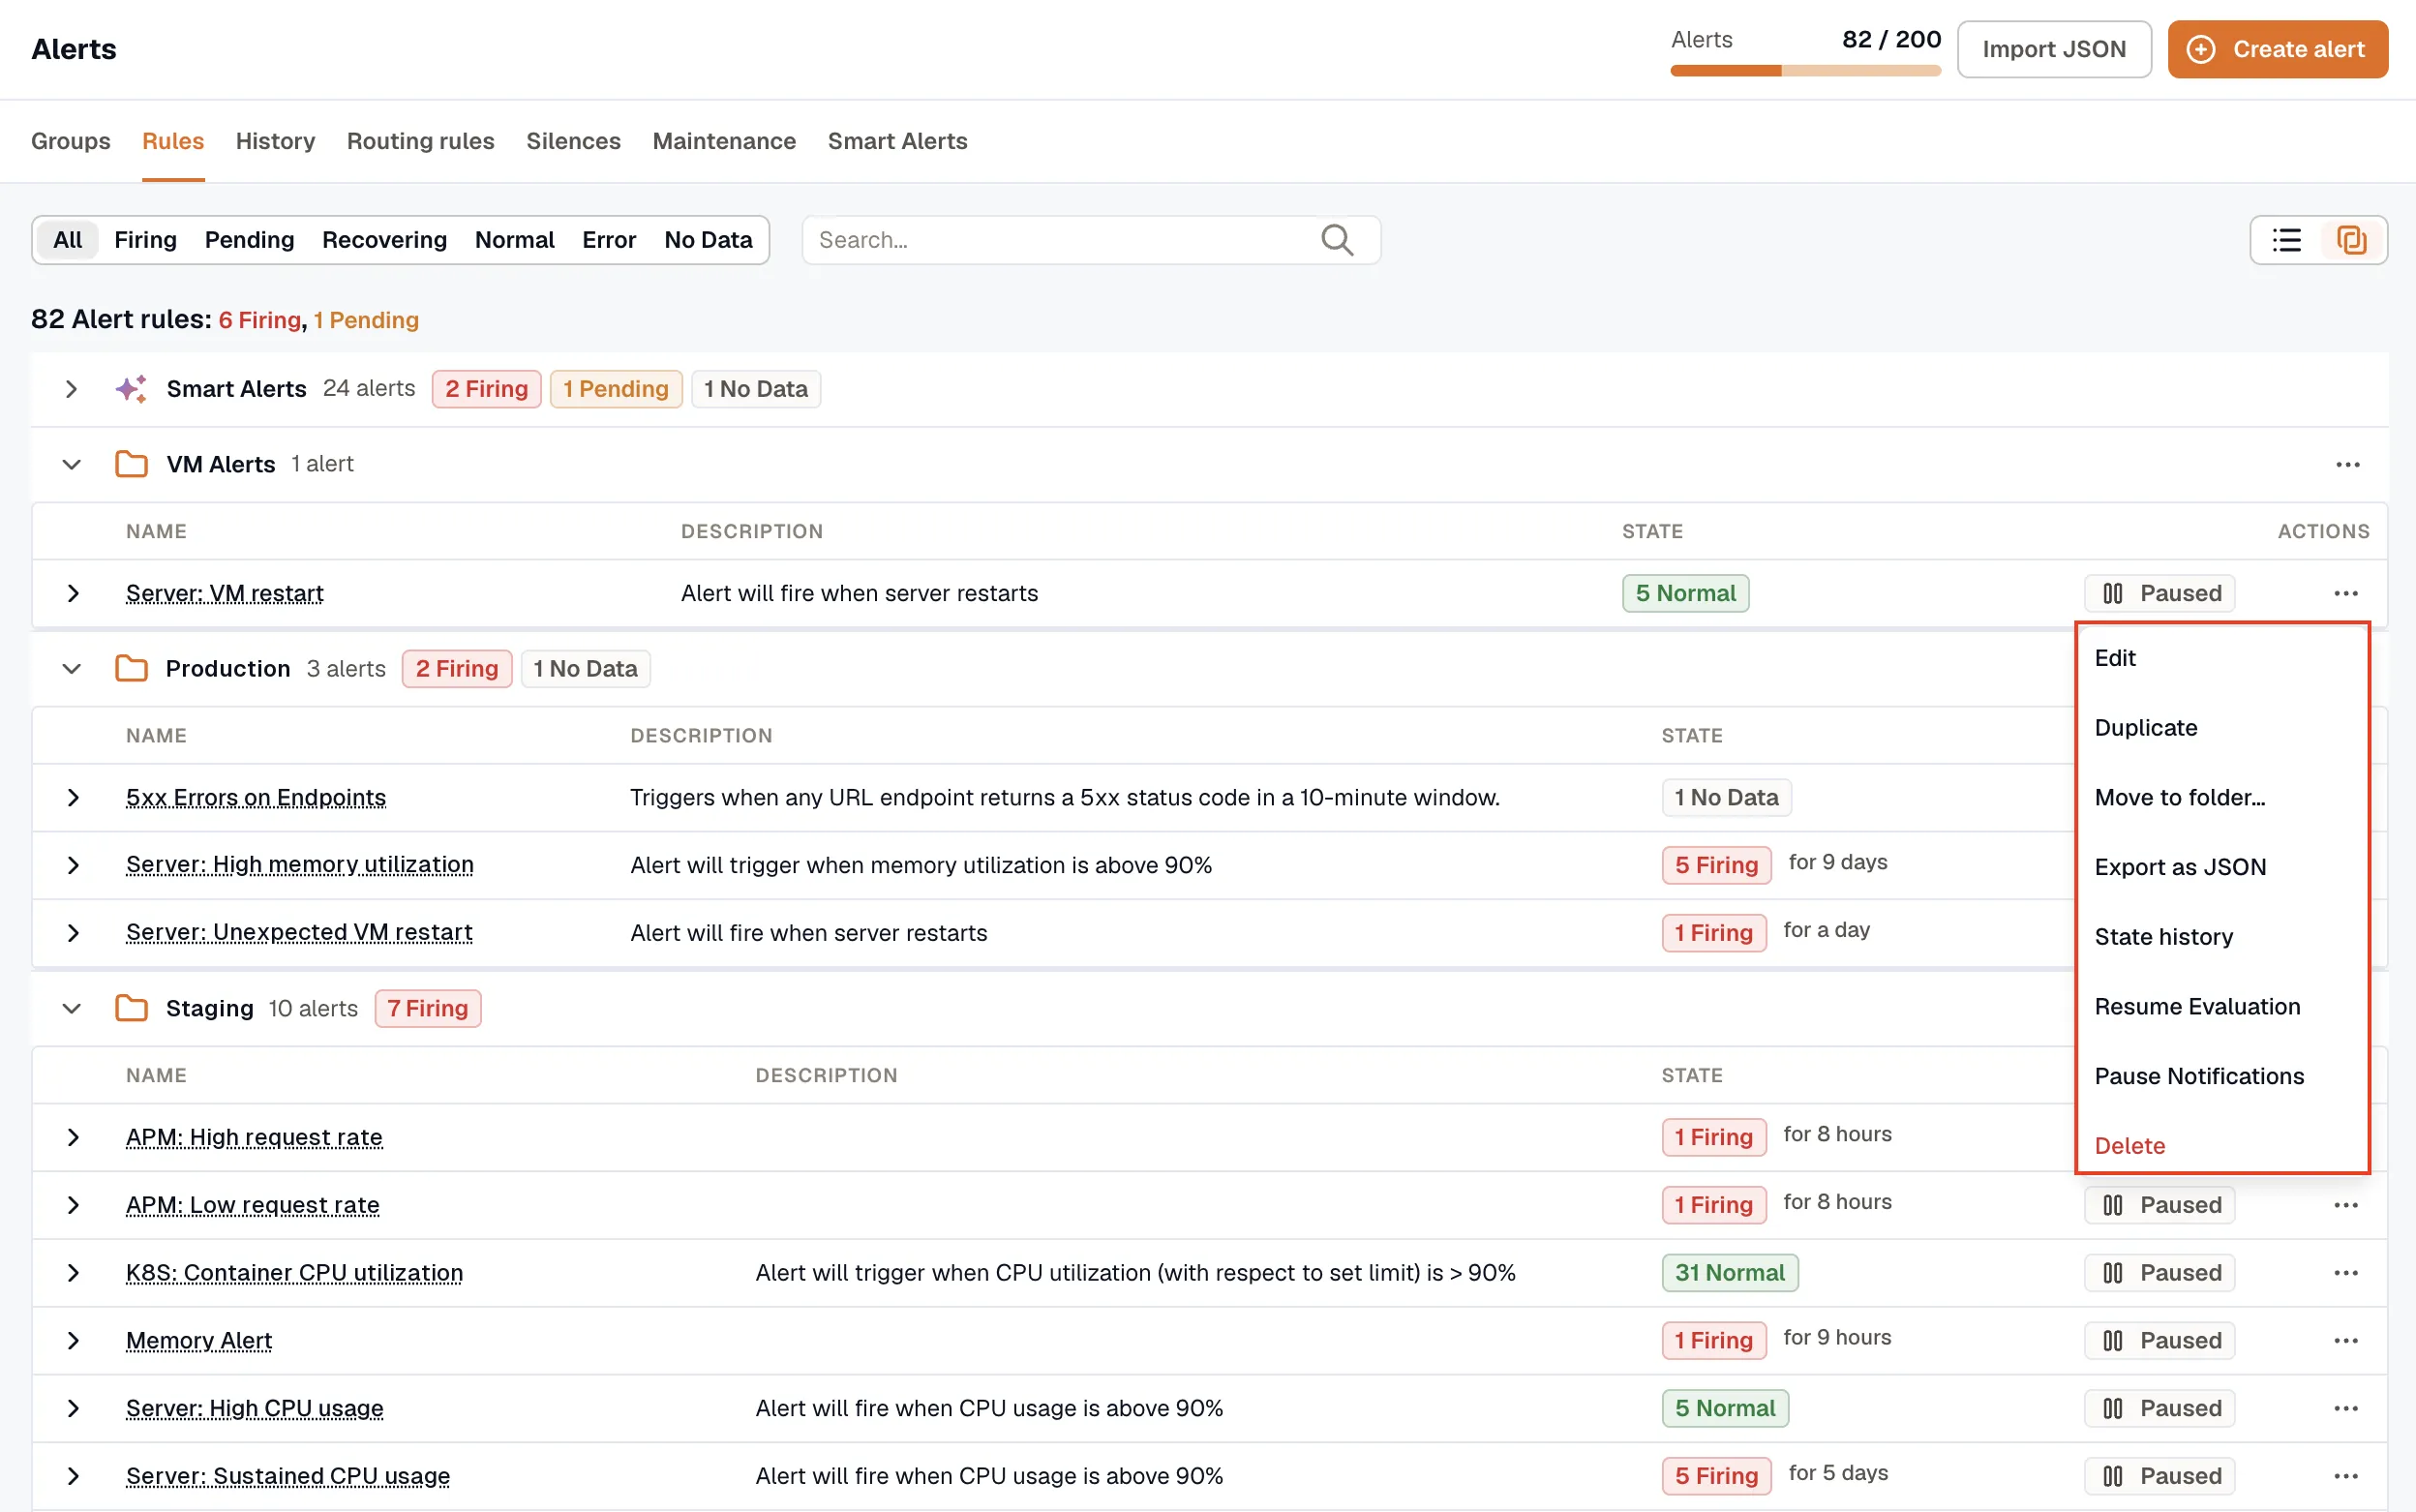Switch to list view icon

tap(2286, 240)
